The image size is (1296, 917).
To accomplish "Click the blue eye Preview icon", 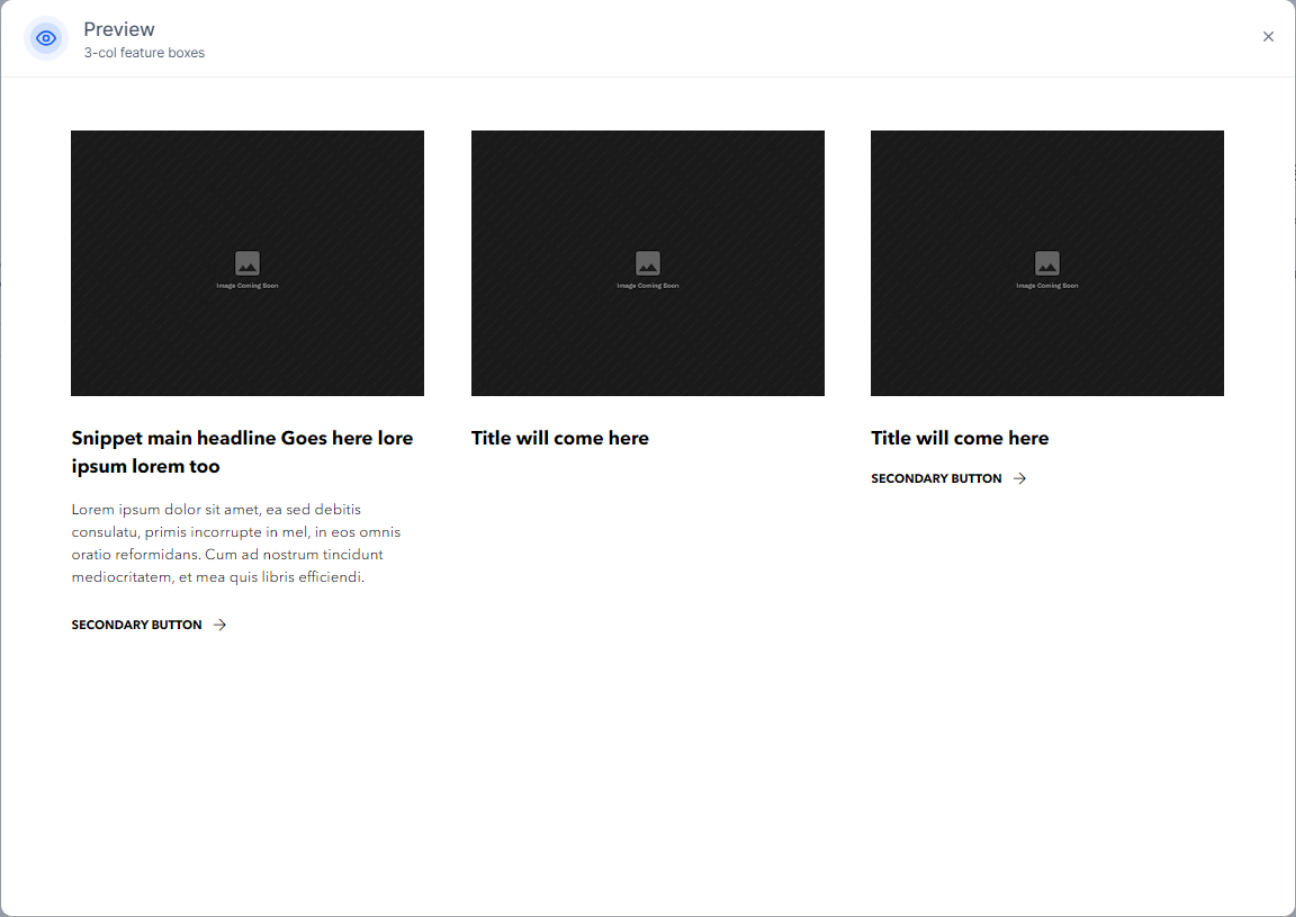I will pos(46,39).
